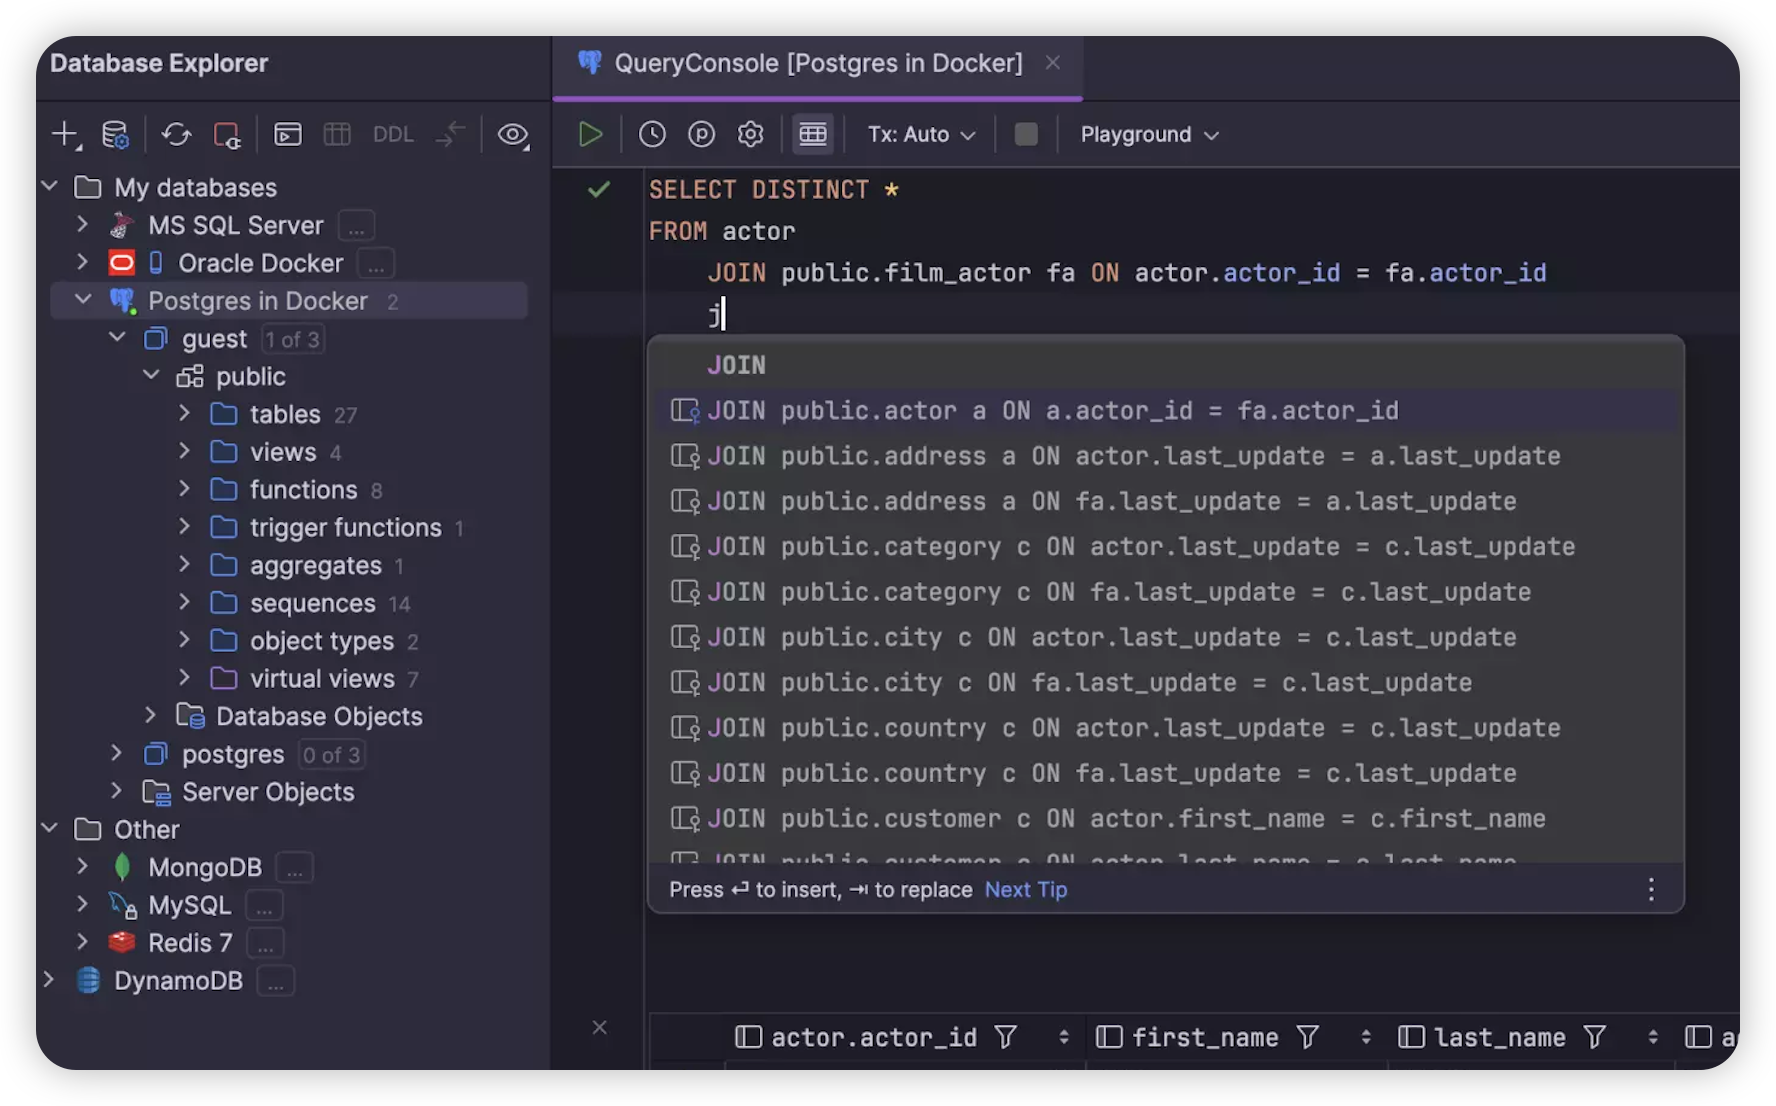Select the sequences folder
The height and width of the screenshot is (1106, 1776).
pos(312,603)
